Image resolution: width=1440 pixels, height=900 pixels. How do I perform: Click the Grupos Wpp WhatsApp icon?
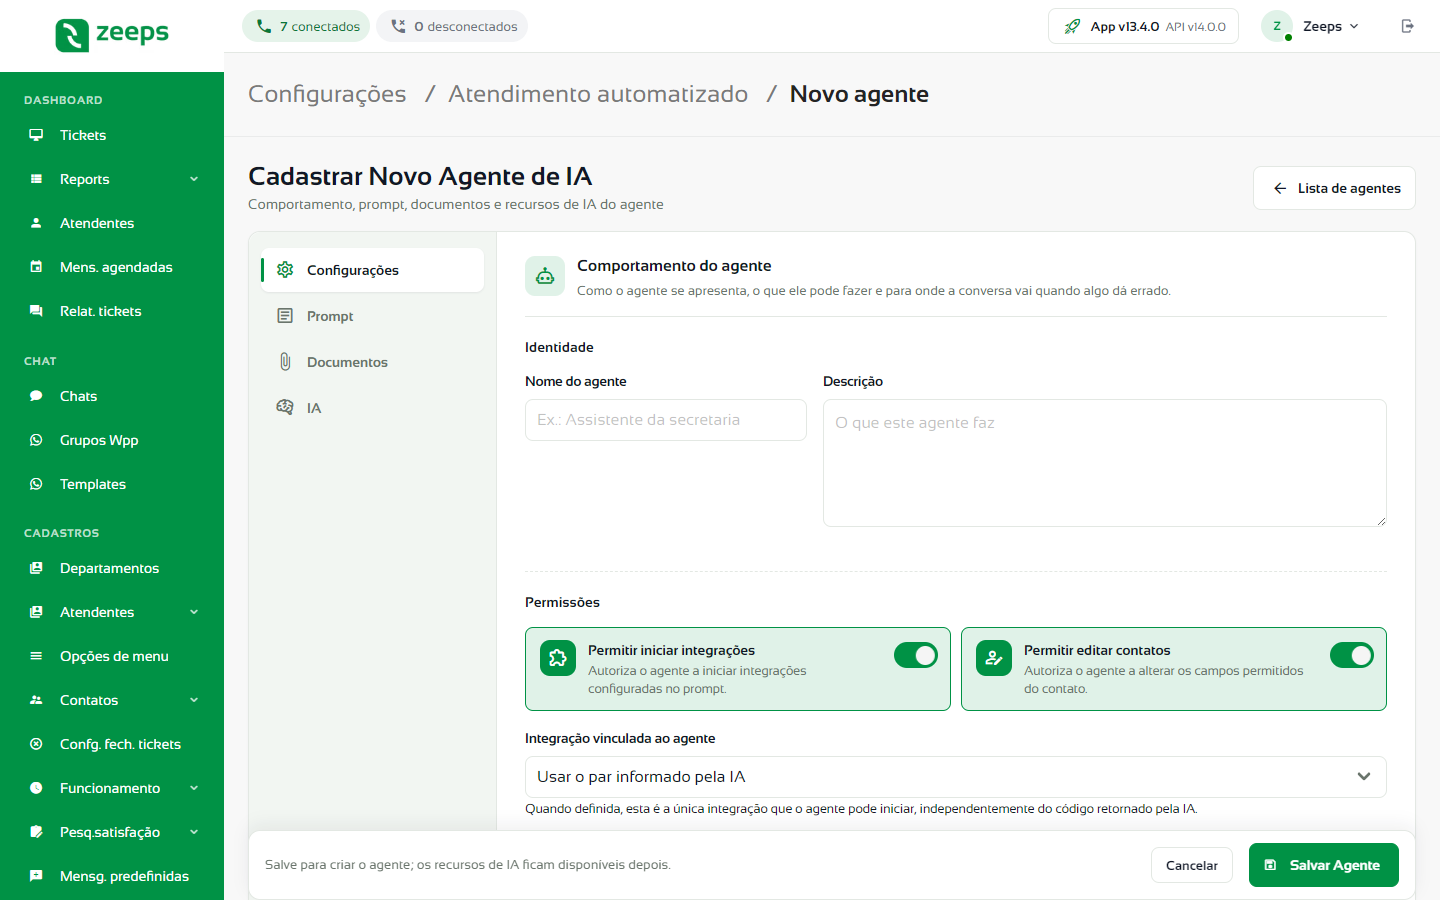click(36, 440)
